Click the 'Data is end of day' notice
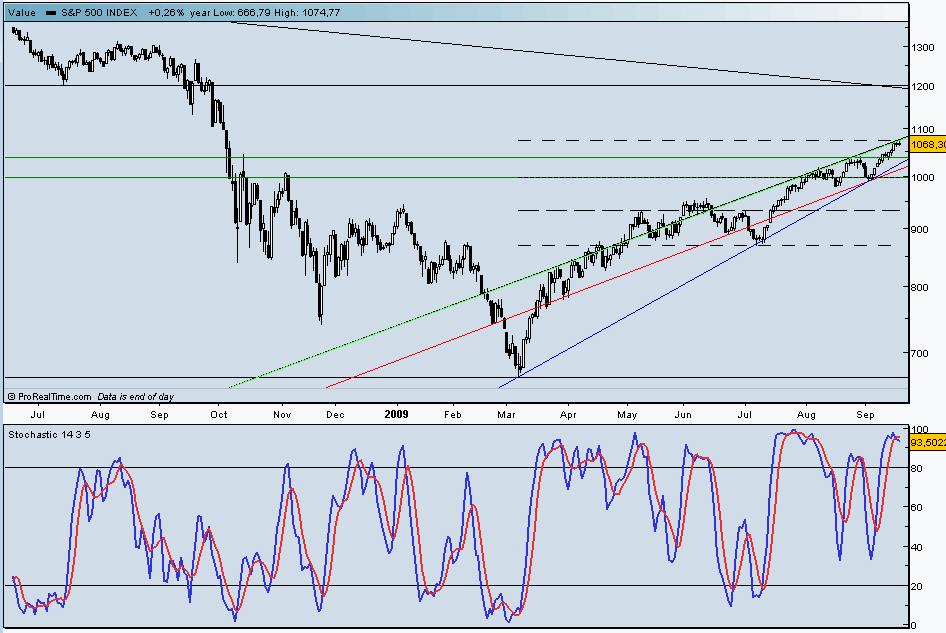Screen dimensions: 946x633 pos(136,396)
